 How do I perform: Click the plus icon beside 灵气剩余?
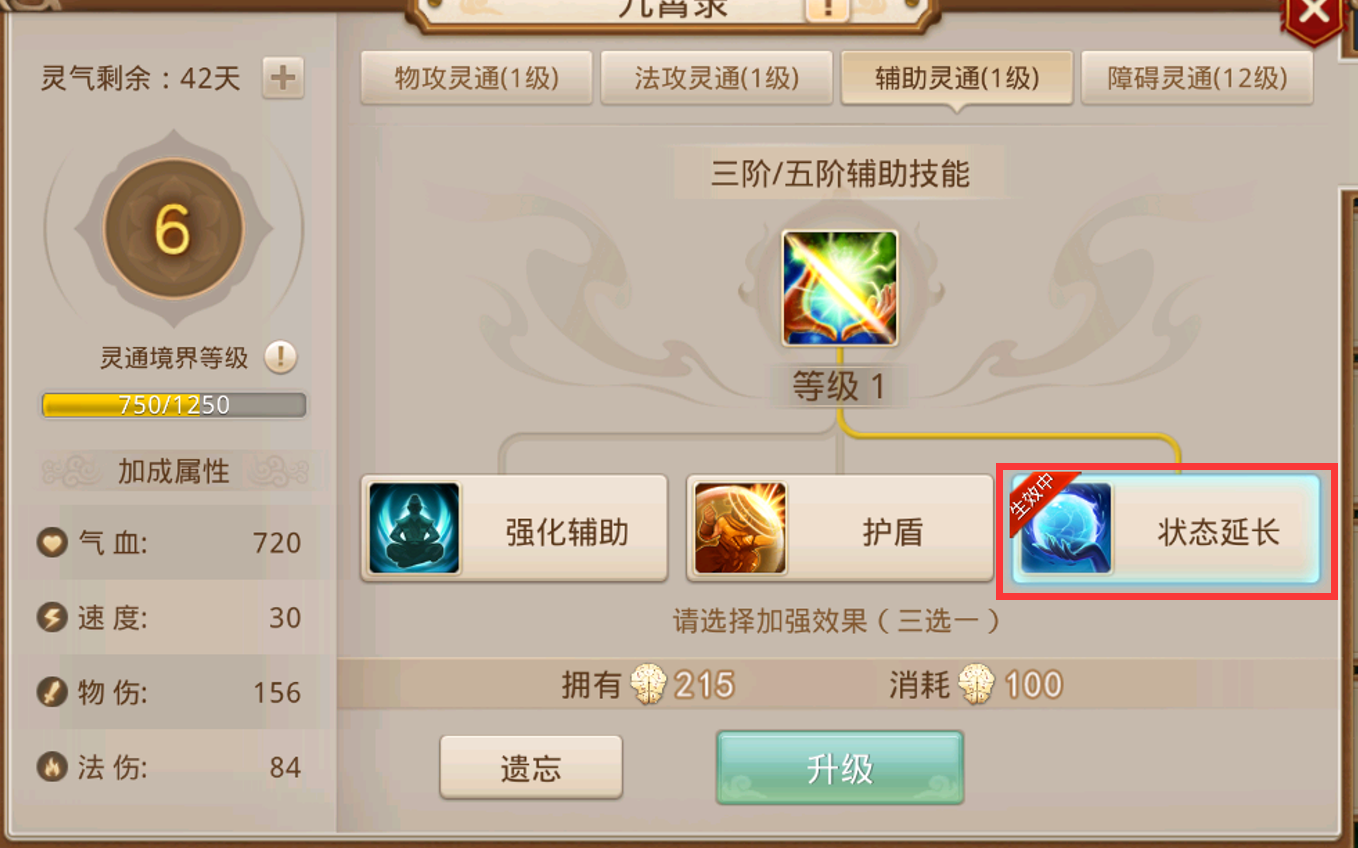(283, 78)
